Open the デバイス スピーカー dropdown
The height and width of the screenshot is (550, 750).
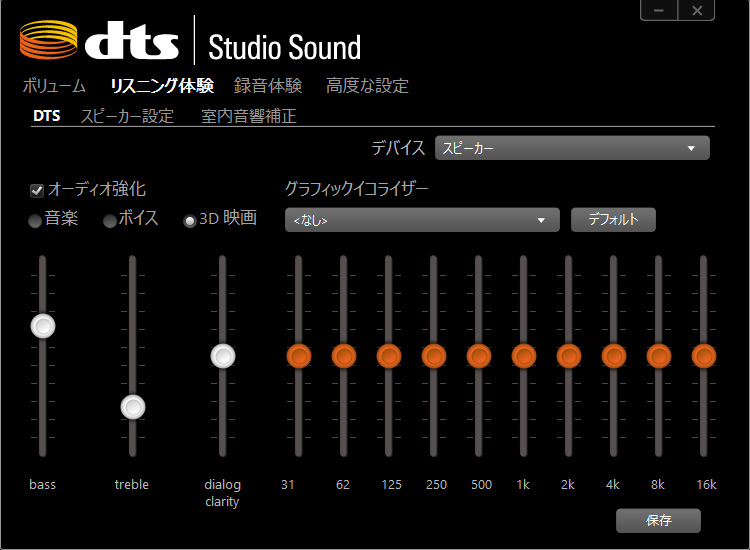[x=572, y=148]
